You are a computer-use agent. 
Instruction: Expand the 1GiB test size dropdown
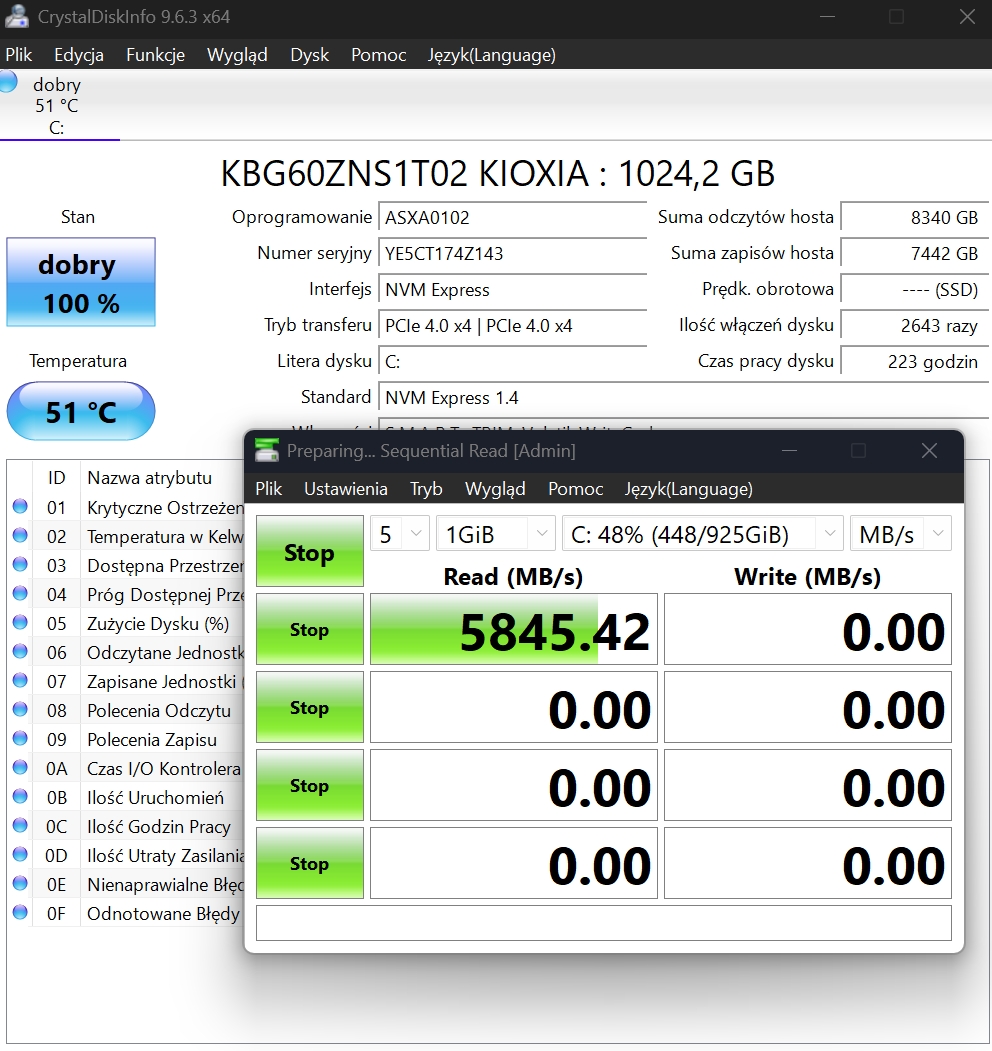pos(495,534)
